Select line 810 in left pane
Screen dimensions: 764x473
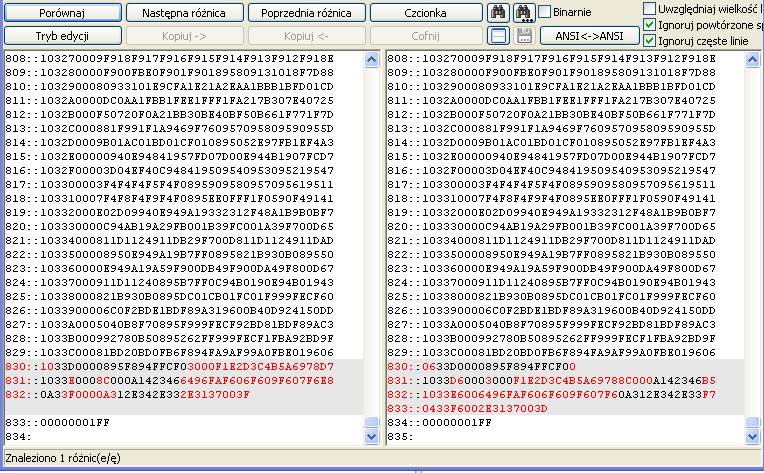(x=170, y=87)
